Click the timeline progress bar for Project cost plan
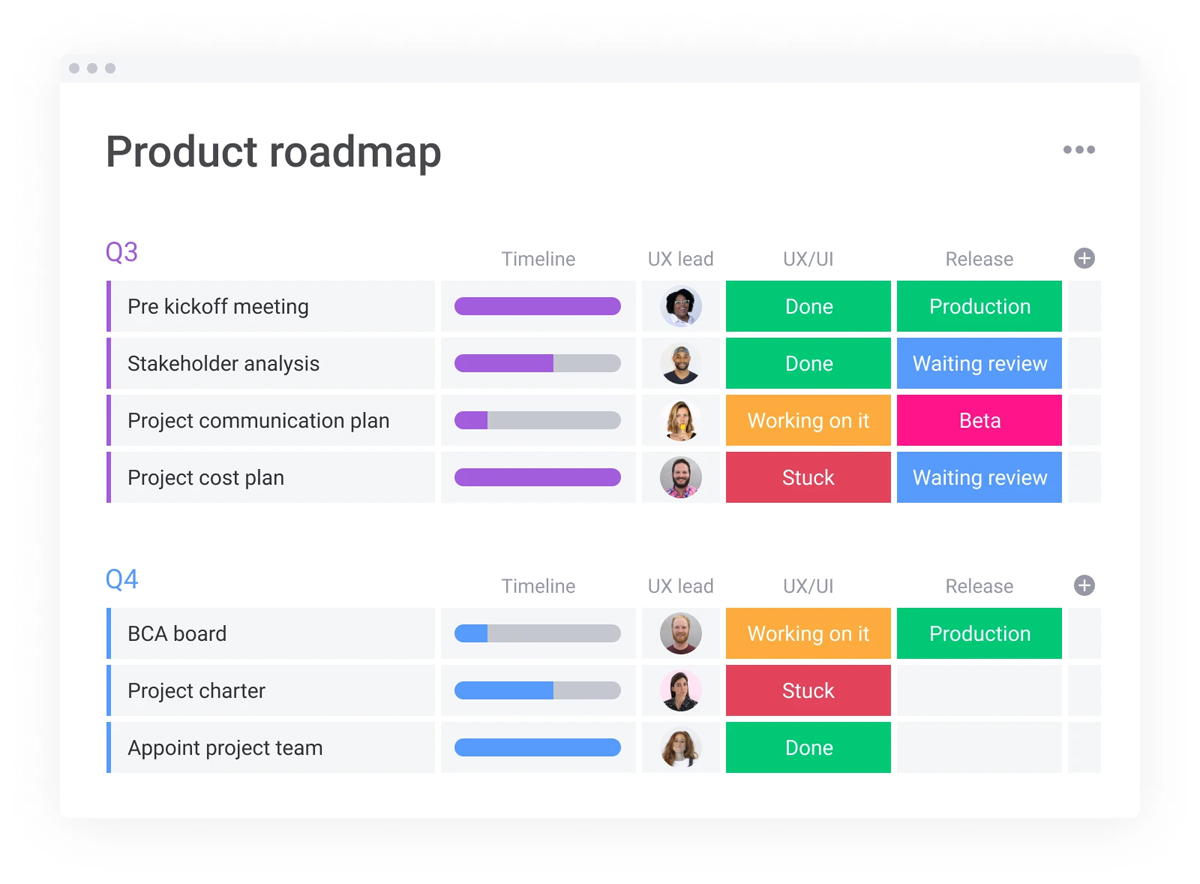Screen dimensions: 1200x884 [x=538, y=477]
